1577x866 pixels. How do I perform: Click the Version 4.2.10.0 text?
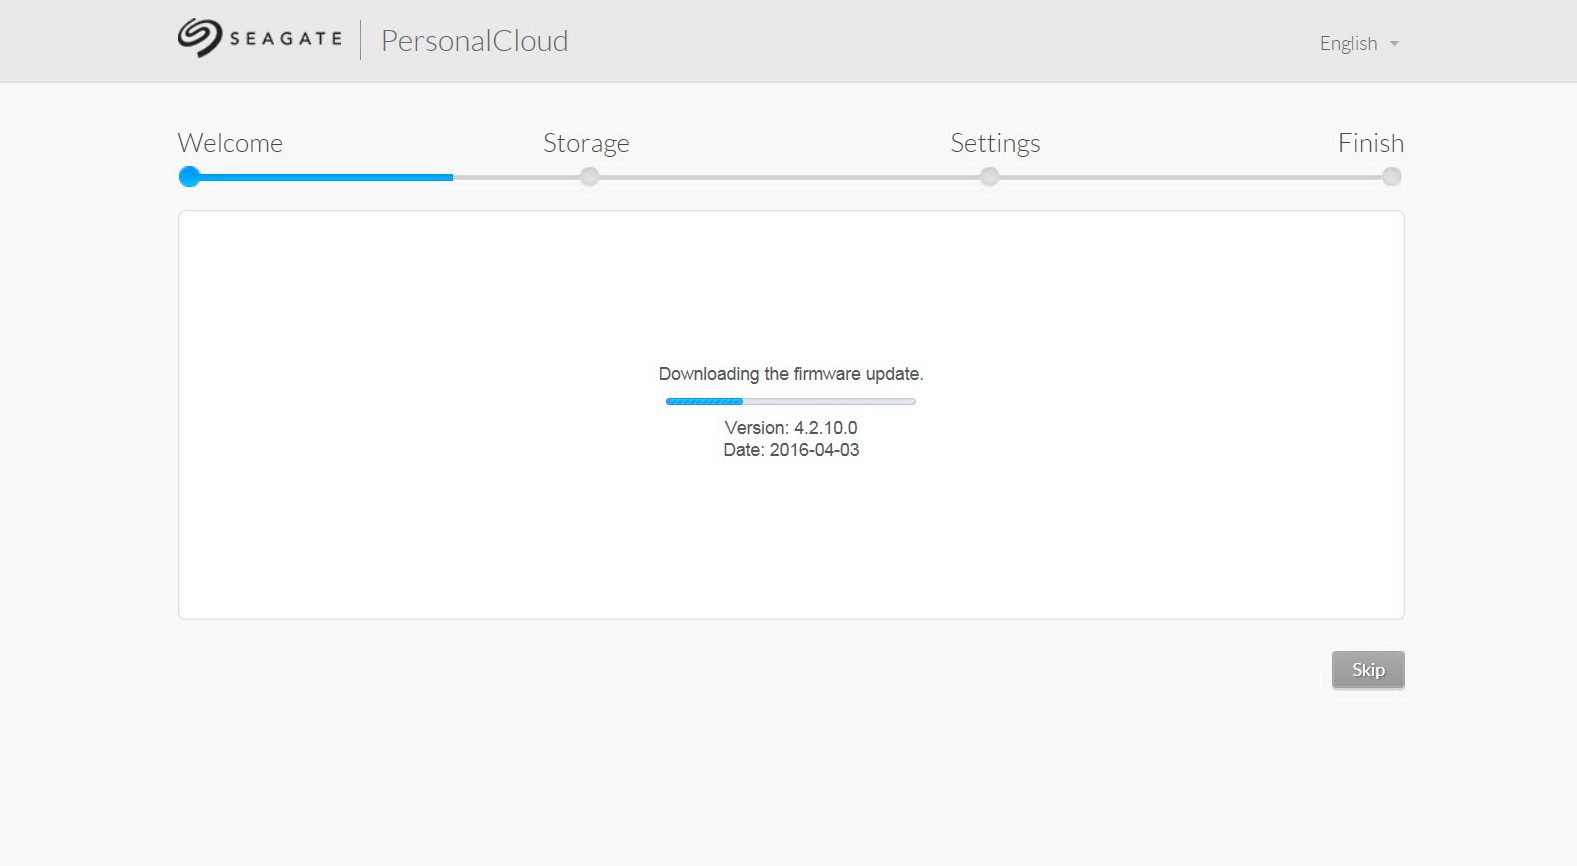click(x=791, y=428)
